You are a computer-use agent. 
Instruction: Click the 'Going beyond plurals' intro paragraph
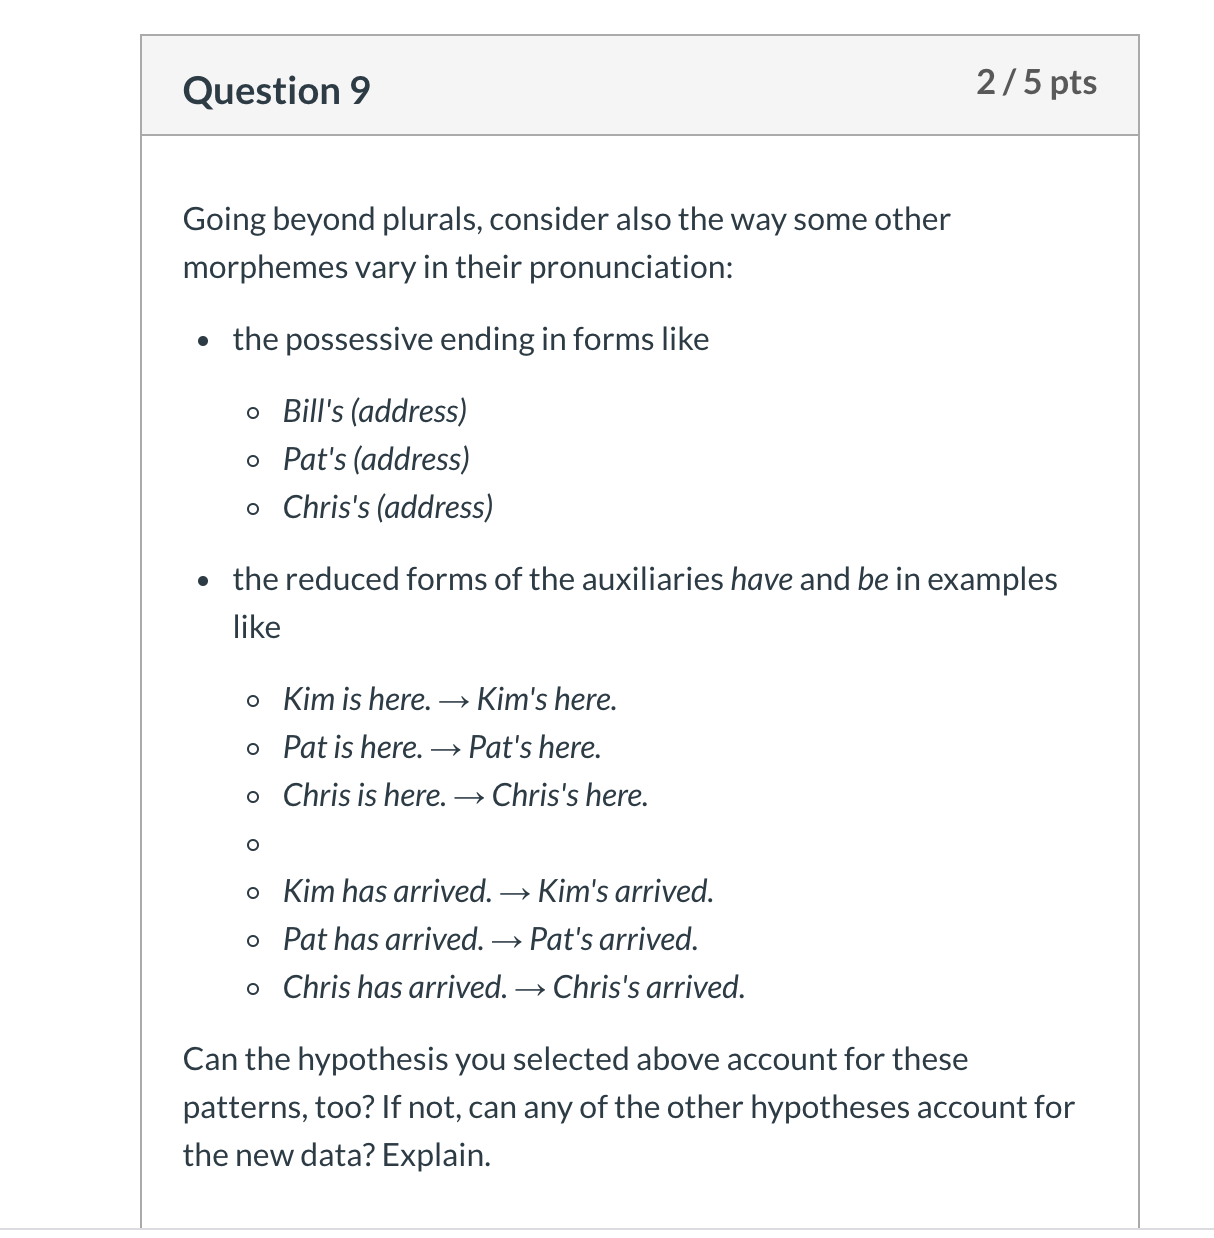(566, 243)
